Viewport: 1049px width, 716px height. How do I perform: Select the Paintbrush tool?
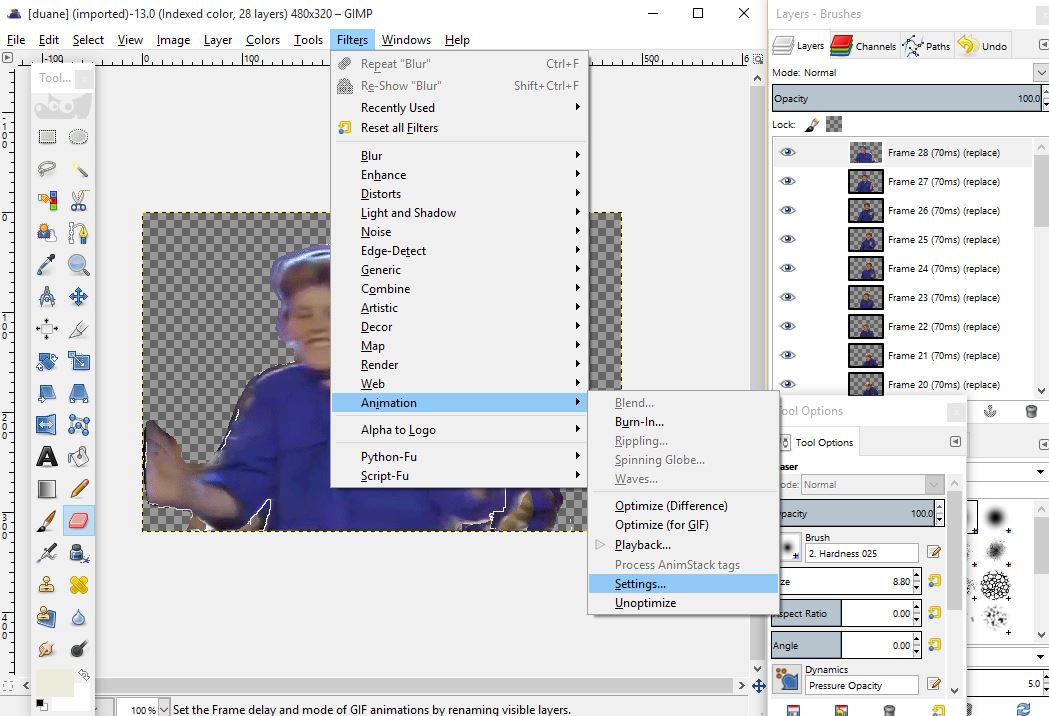coord(47,521)
